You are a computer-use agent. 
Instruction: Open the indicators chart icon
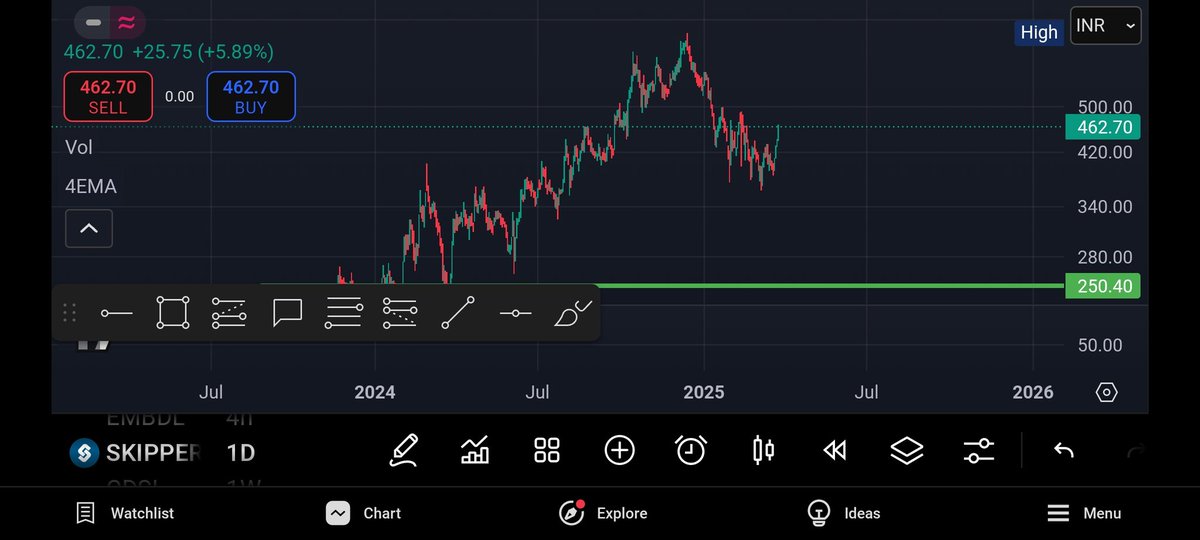475,451
